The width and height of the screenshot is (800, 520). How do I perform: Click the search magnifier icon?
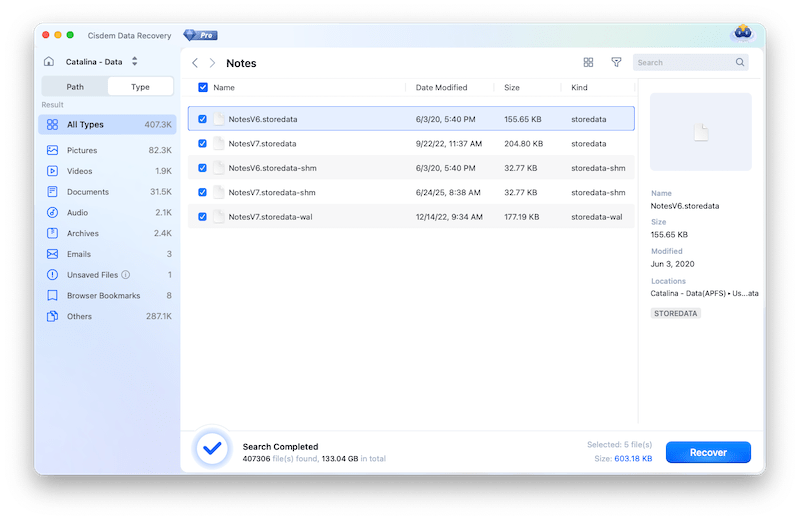(740, 62)
